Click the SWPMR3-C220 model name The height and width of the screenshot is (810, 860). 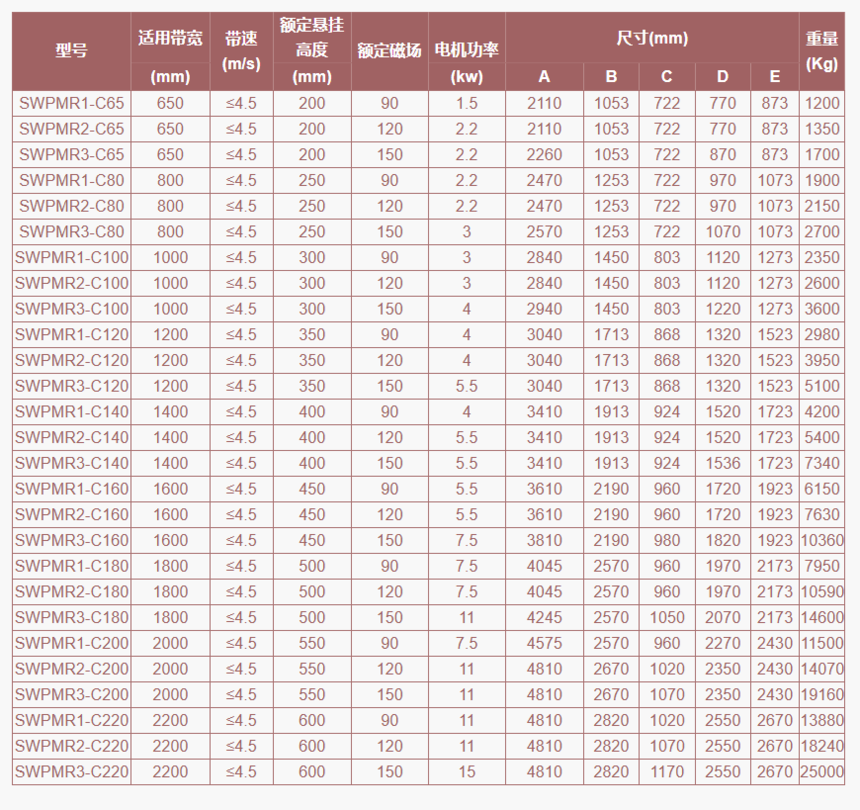pyautogui.click(x=71, y=772)
